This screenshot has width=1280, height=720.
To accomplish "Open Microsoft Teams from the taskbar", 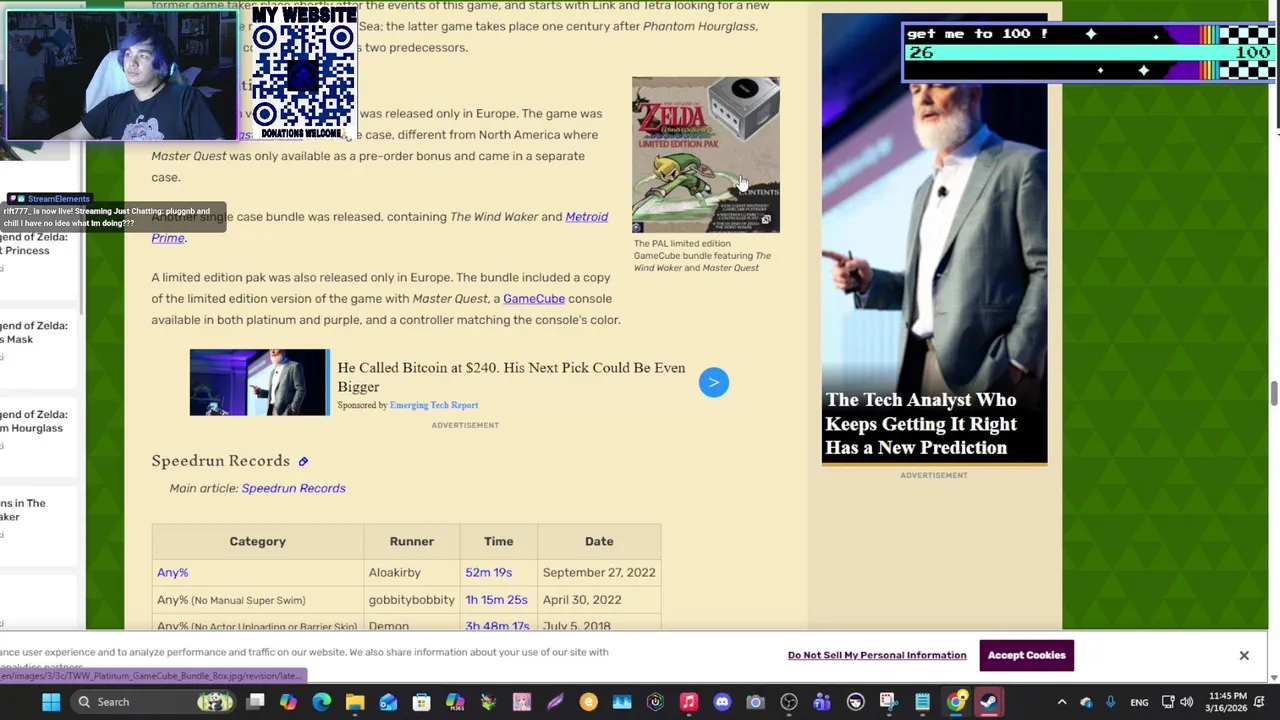I will point(822,702).
